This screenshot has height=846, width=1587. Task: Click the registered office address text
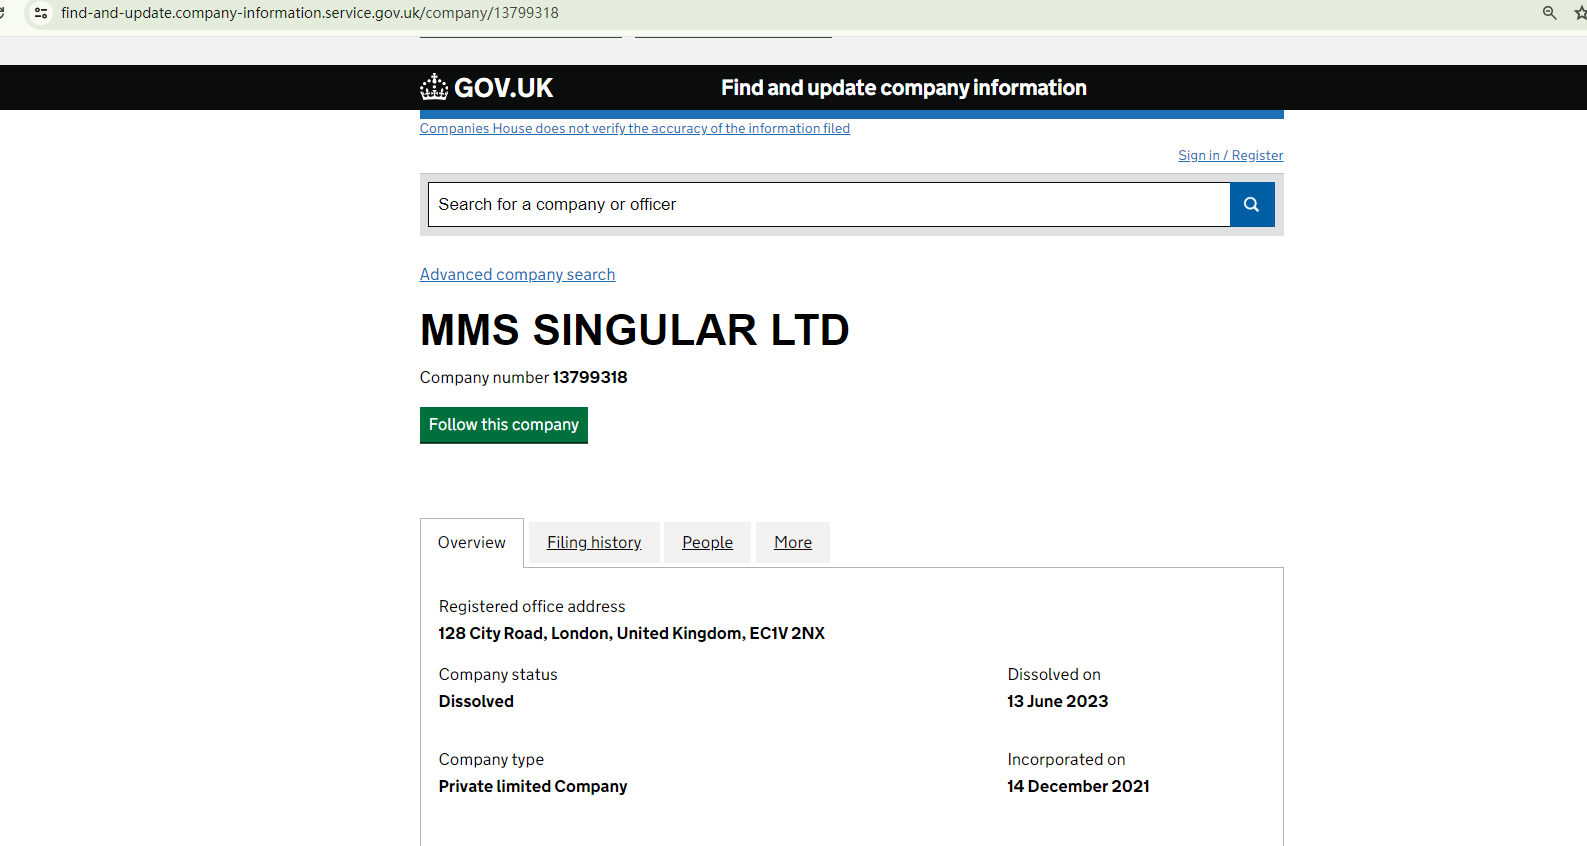(x=631, y=633)
